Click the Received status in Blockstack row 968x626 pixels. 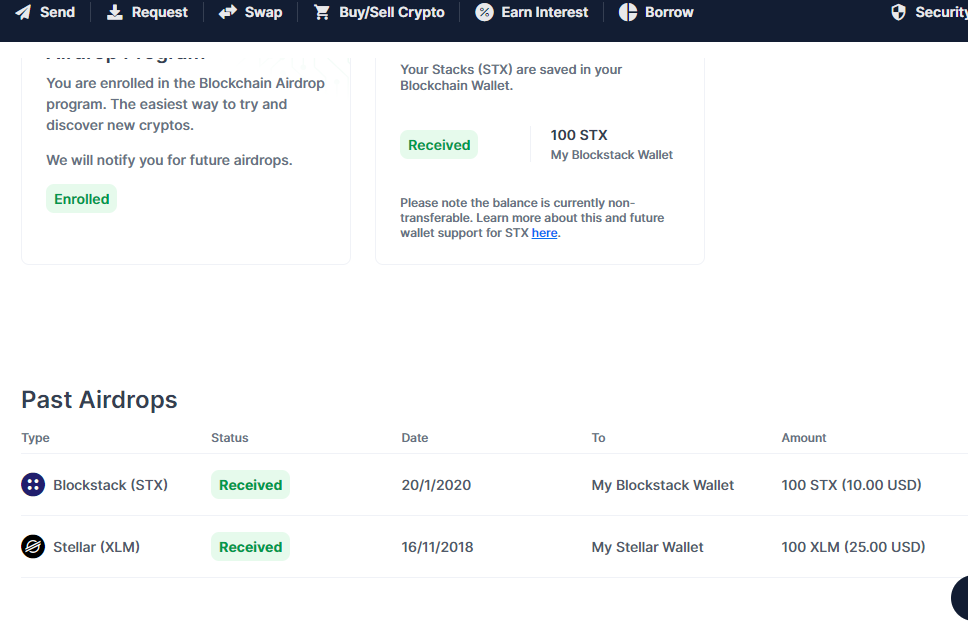(250, 485)
